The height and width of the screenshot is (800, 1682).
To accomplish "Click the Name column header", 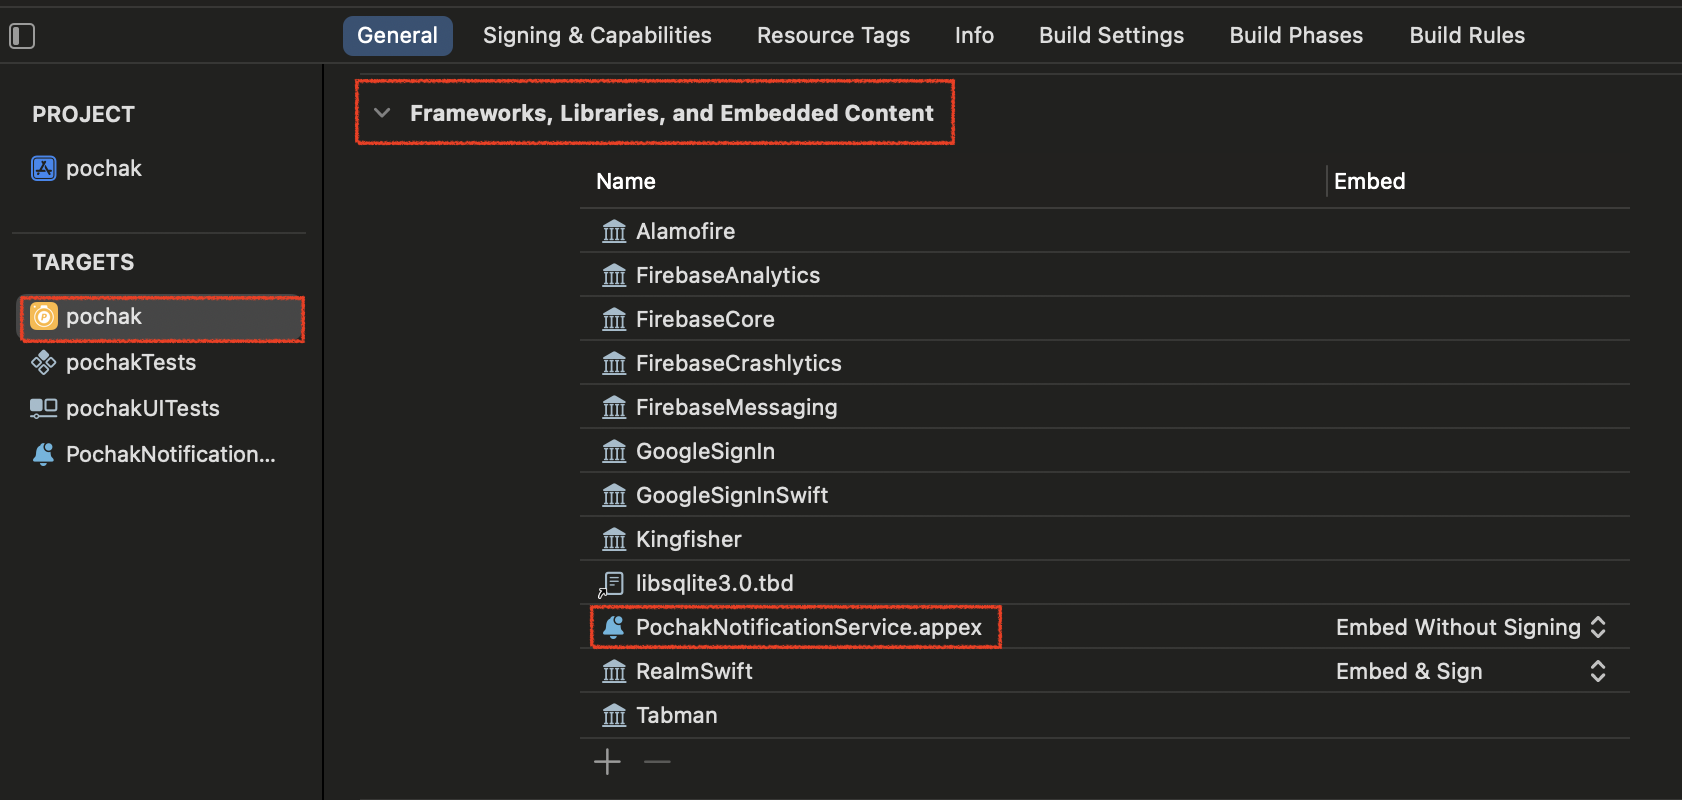I will pyautogui.click(x=626, y=182).
